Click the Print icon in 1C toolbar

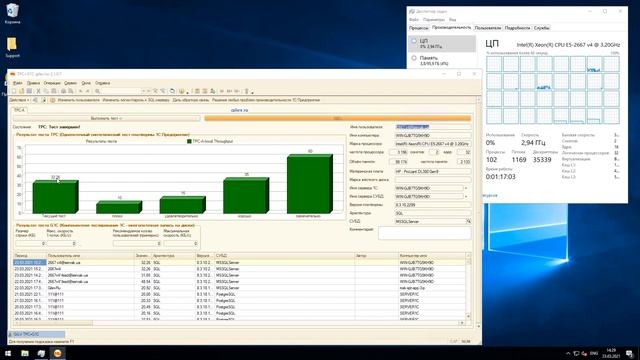click(x=63, y=91)
